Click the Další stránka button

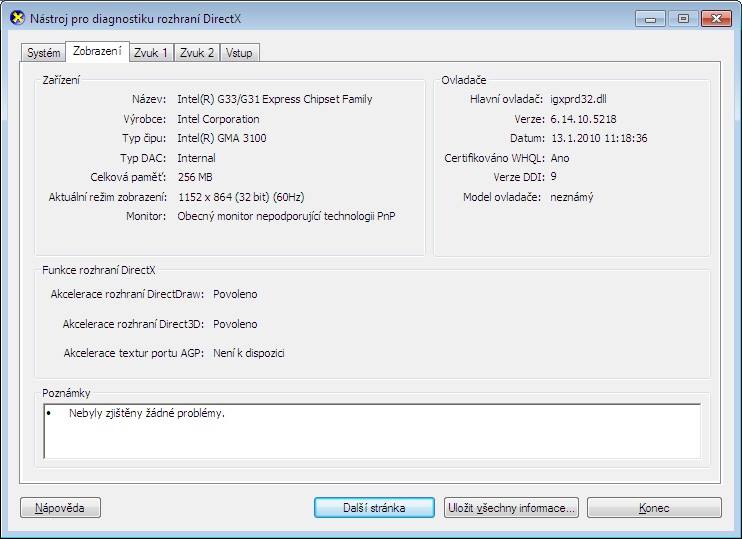[374, 508]
